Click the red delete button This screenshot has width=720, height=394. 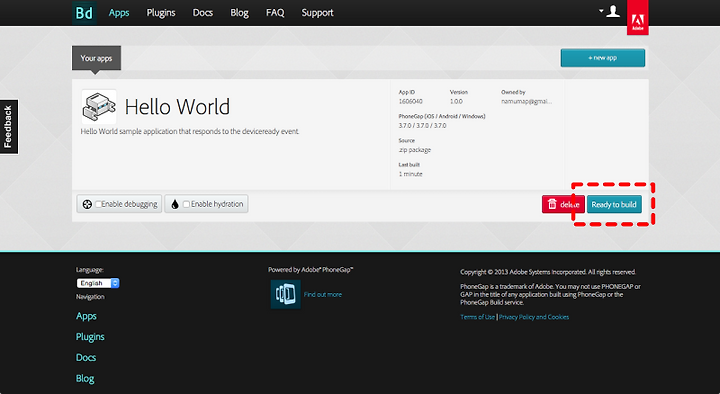coord(563,204)
